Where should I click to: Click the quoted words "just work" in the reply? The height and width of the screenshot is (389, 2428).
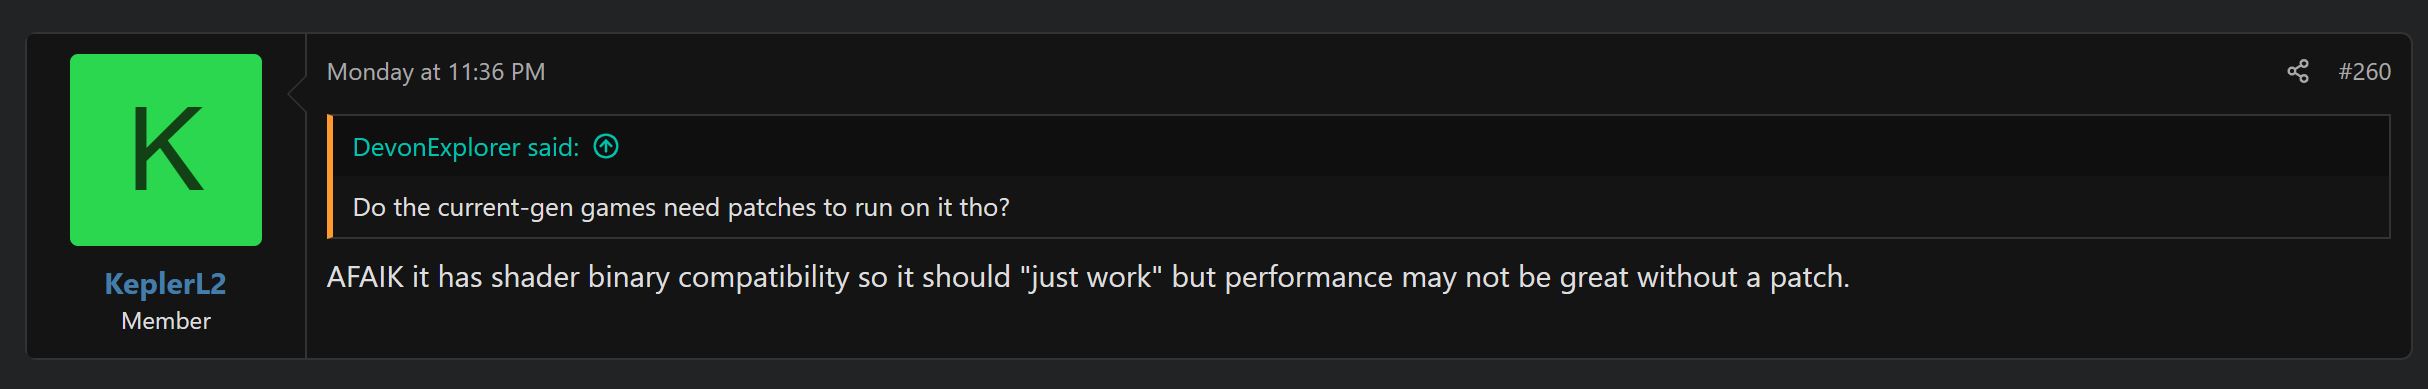1091,277
